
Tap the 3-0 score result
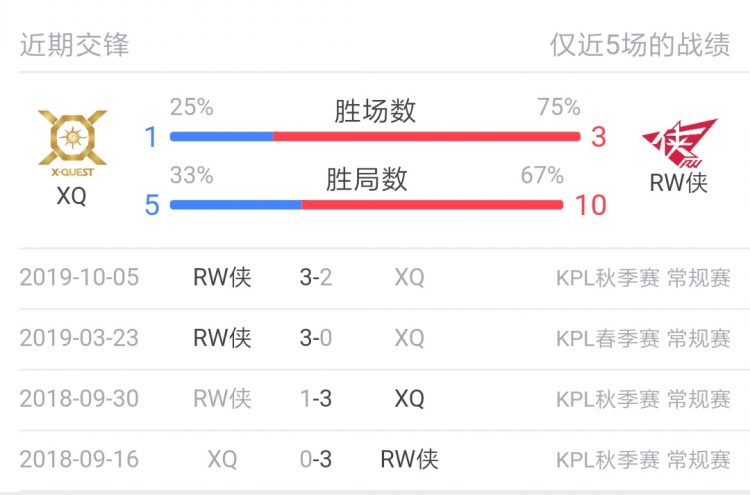316,338
